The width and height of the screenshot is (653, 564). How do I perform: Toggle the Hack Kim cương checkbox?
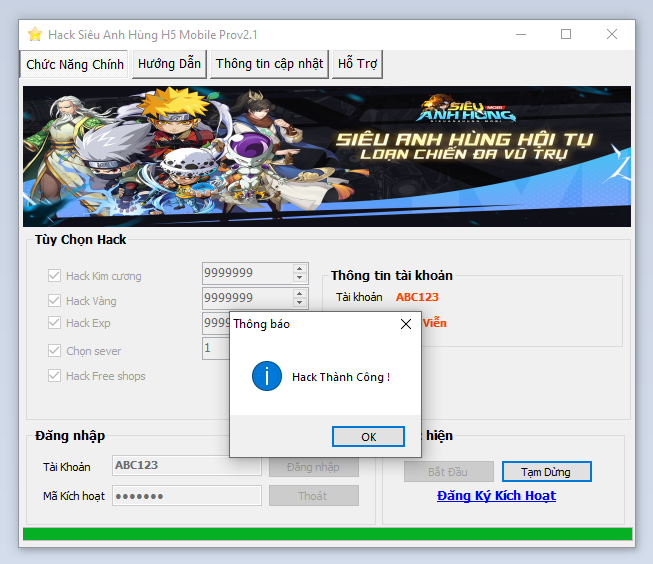54,276
